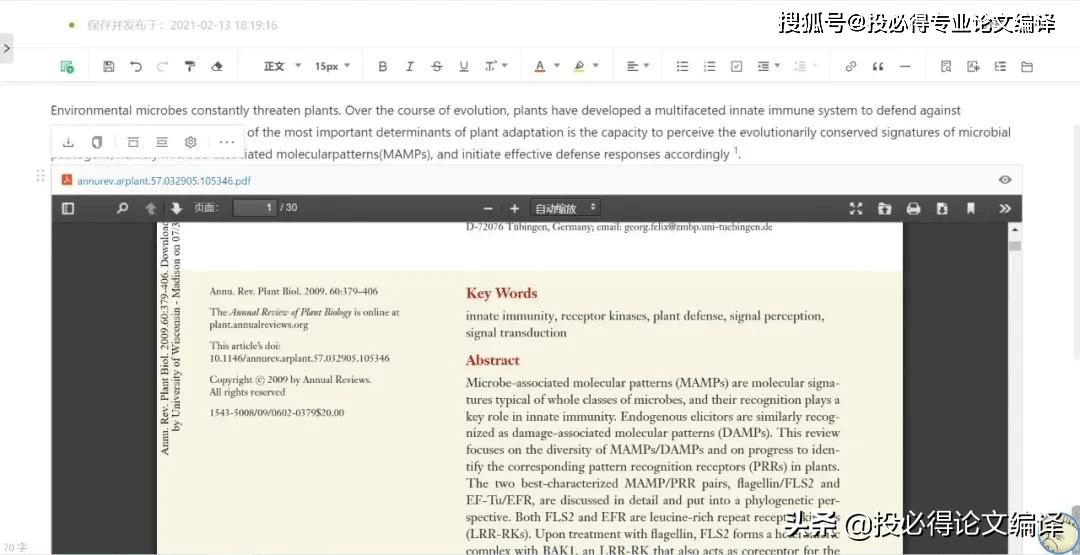Click the format painter icon
Screen dimensions: 1080x555
click(189, 67)
